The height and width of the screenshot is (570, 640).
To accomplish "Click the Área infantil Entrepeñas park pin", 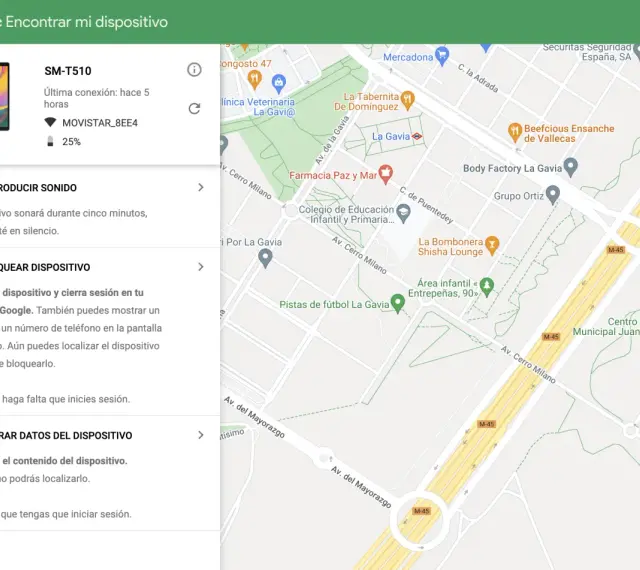I will (487, 287).
